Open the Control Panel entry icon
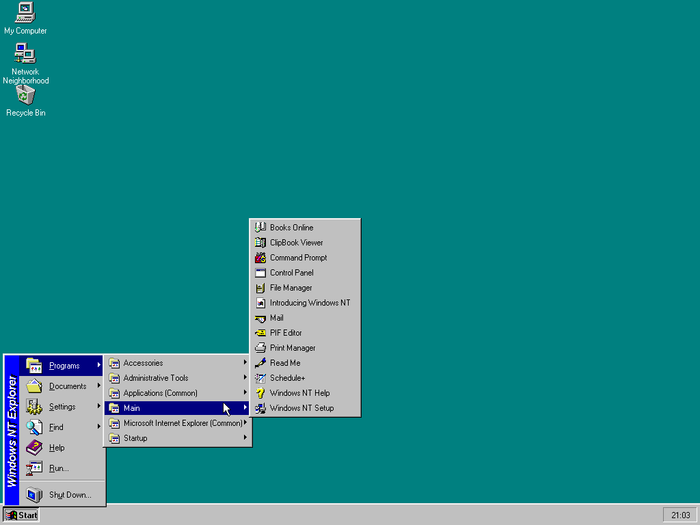Image resolution: width=700 pixels, height=525 pixels. (x=260, y=273)
